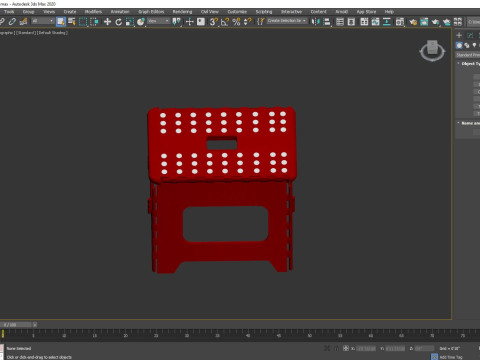
Task: Open the selection filter All dropdown
Action: [42, 21]
